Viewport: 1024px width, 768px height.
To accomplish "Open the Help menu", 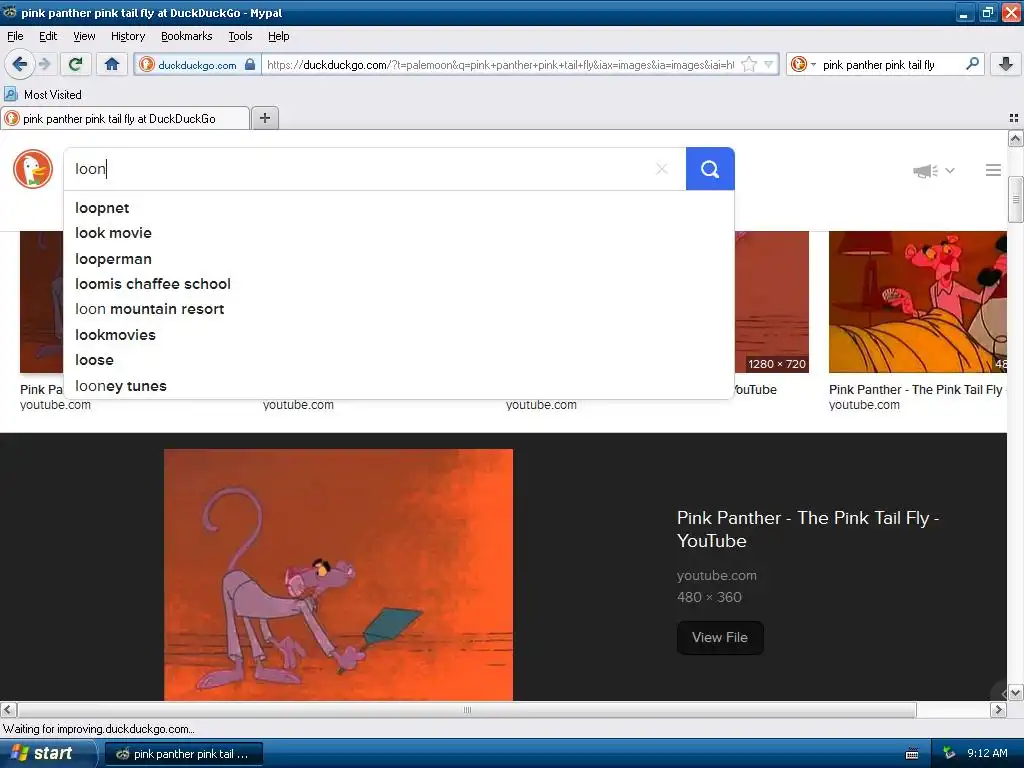I will (278, 36).
